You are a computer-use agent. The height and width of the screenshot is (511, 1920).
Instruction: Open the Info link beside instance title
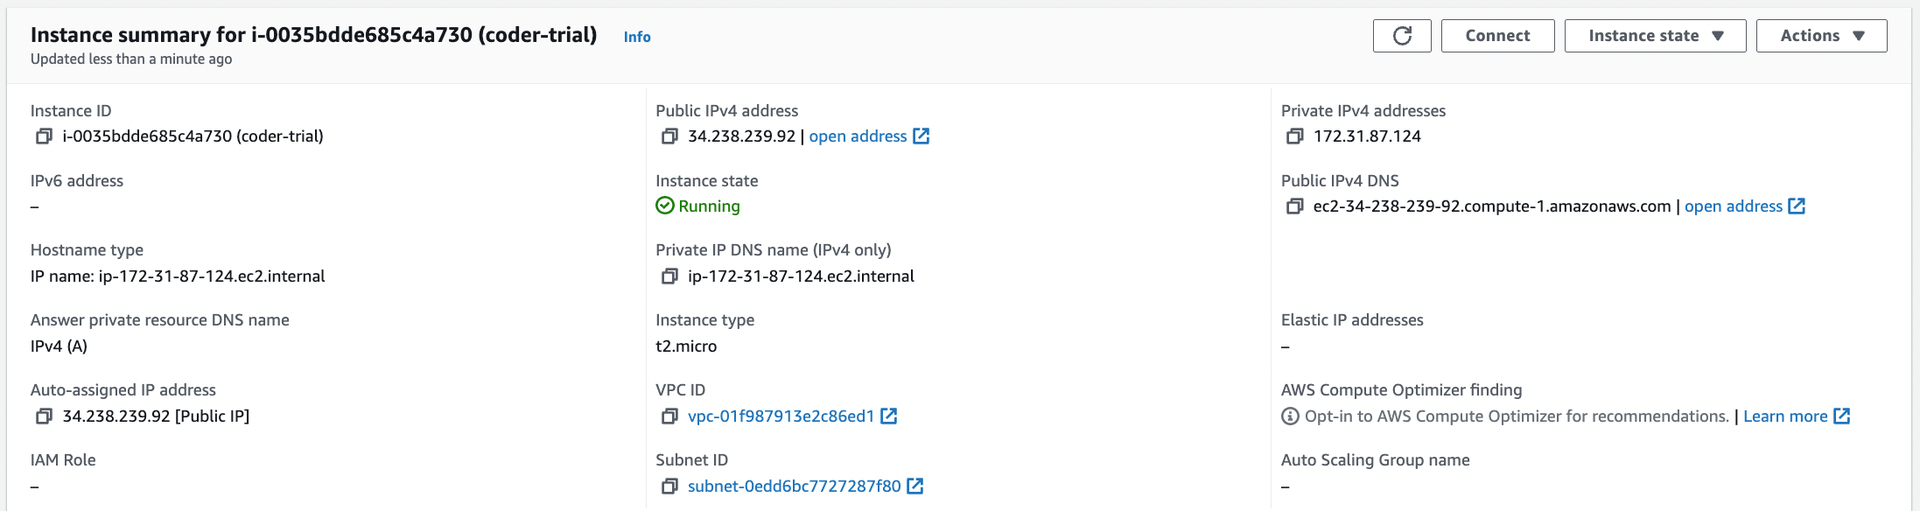click(x=637, y=37)
